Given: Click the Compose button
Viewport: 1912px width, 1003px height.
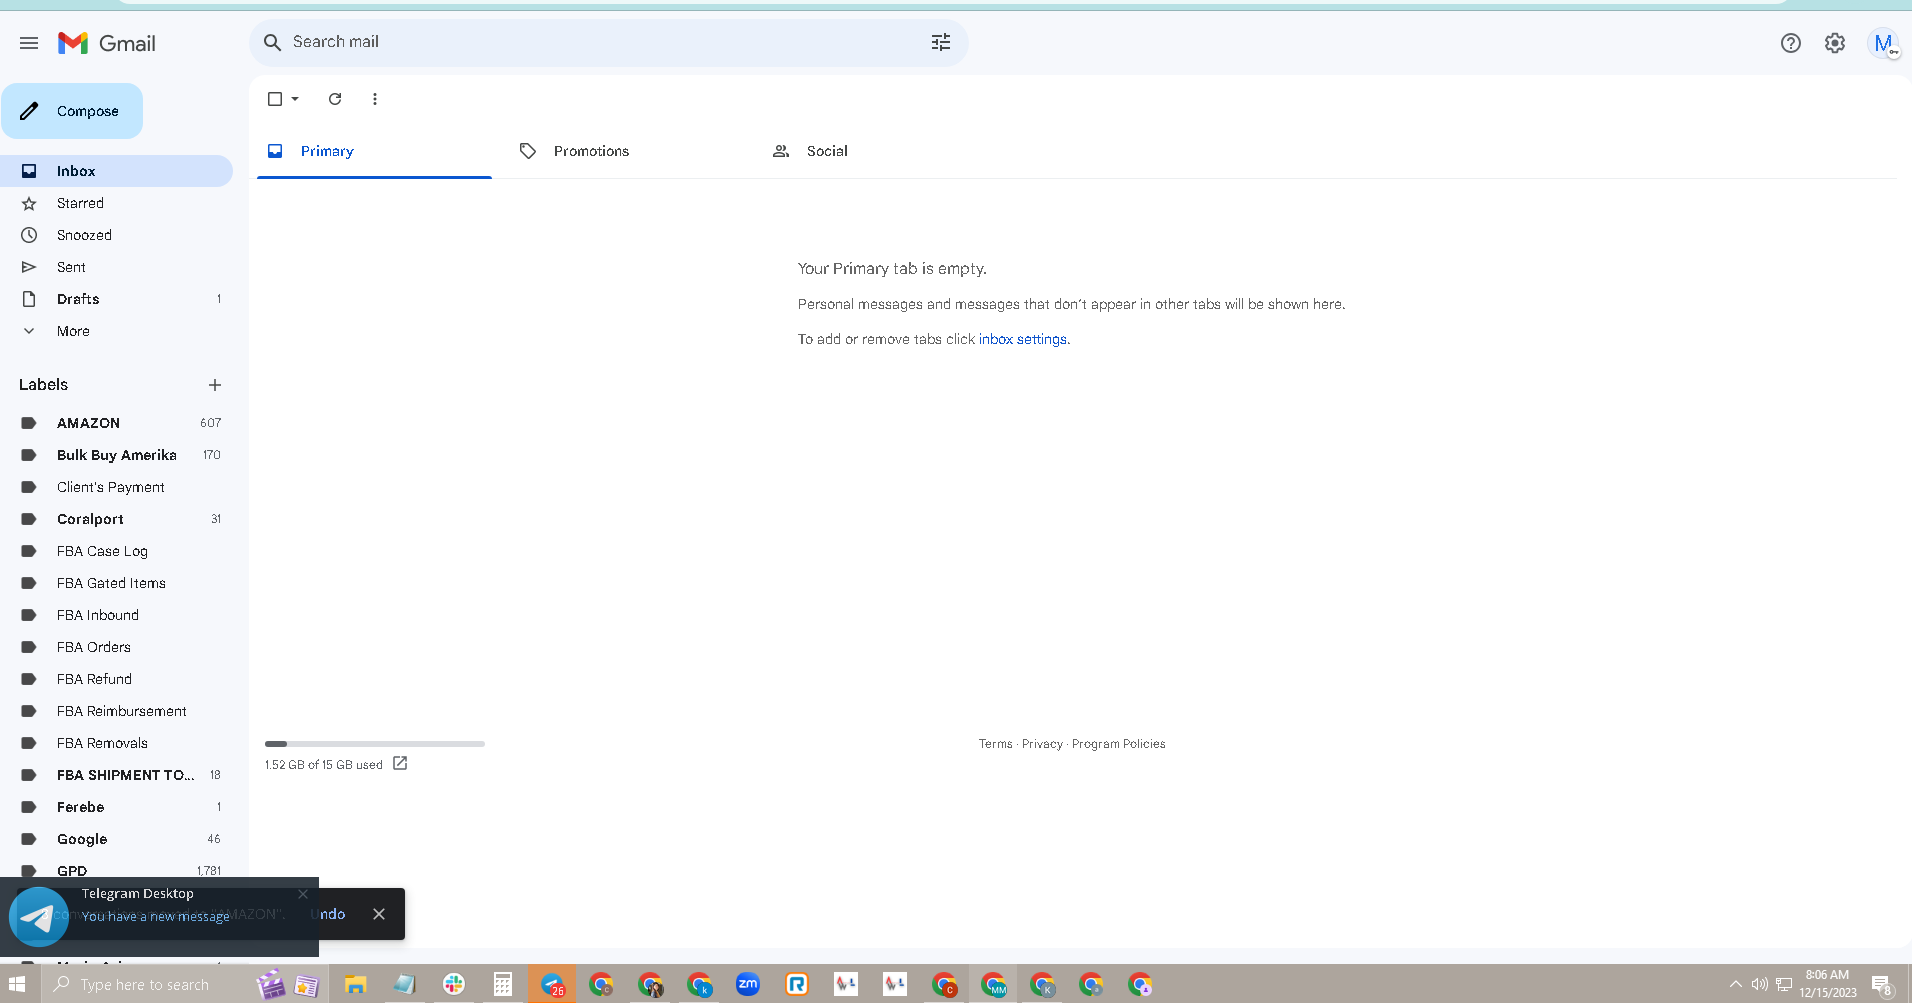Looking at the screenshot, I should pos(72,111).
